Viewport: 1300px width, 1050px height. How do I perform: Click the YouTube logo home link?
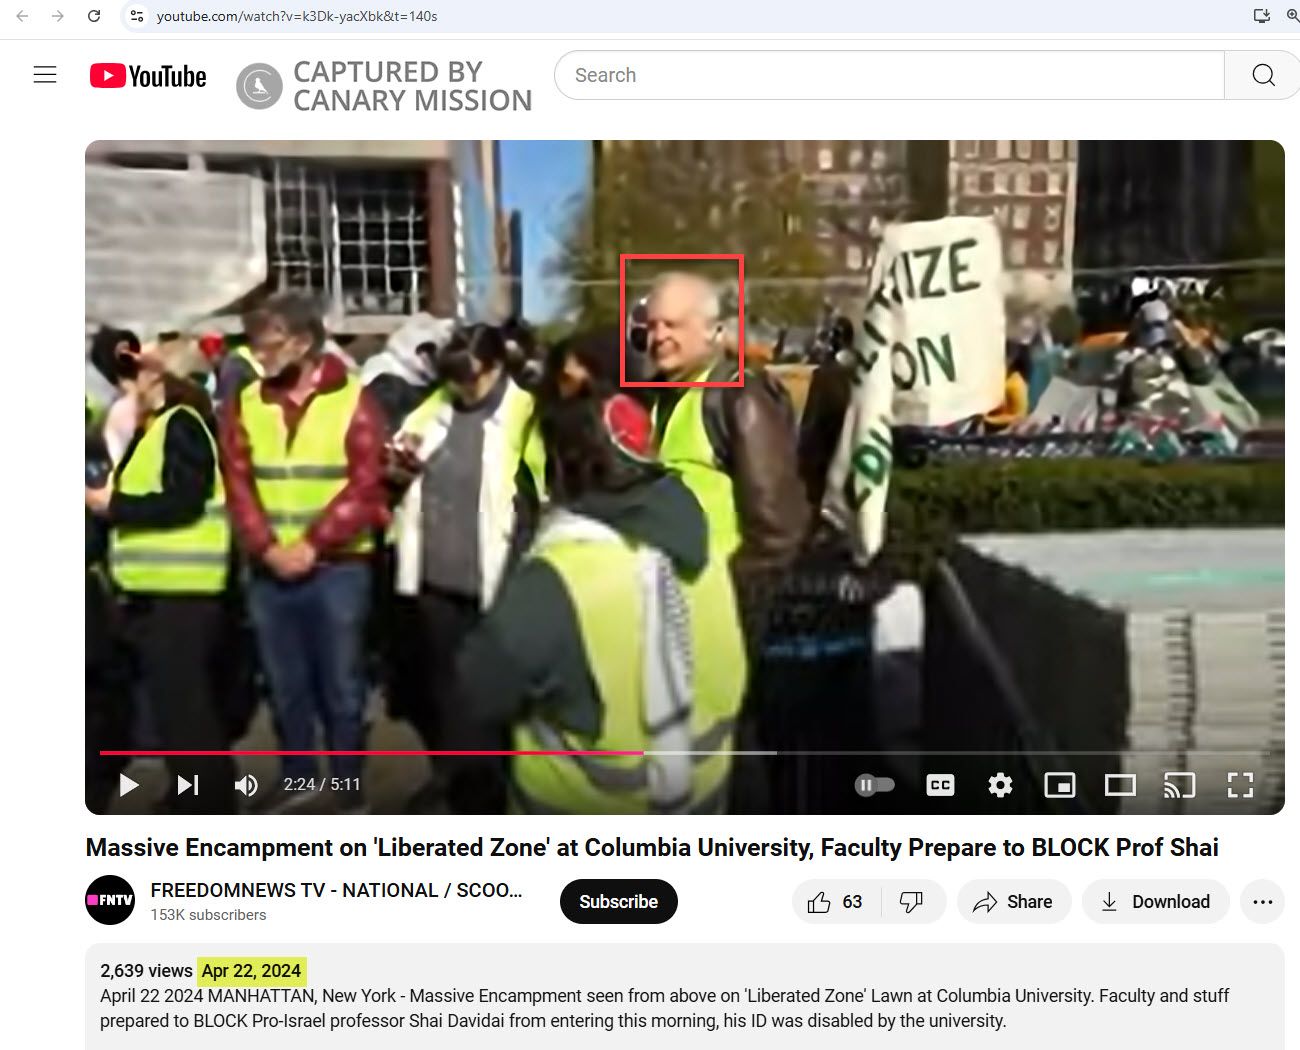coord(148,76)
